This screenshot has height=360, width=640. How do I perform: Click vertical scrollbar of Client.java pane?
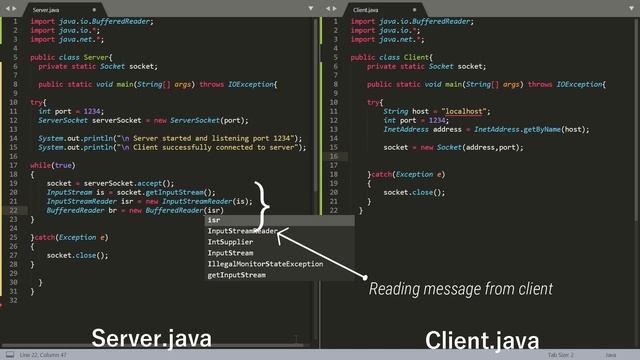tap(636, 119)
